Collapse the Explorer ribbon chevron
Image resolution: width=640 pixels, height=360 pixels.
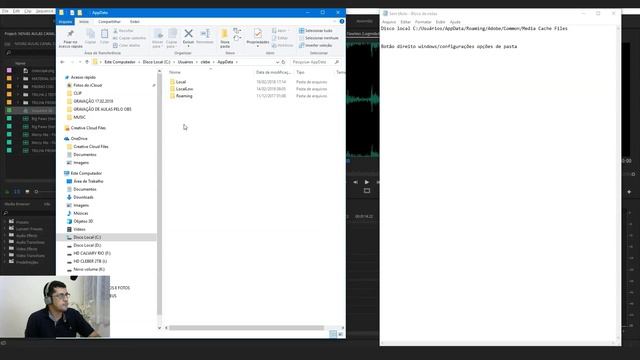pos(335,21)
